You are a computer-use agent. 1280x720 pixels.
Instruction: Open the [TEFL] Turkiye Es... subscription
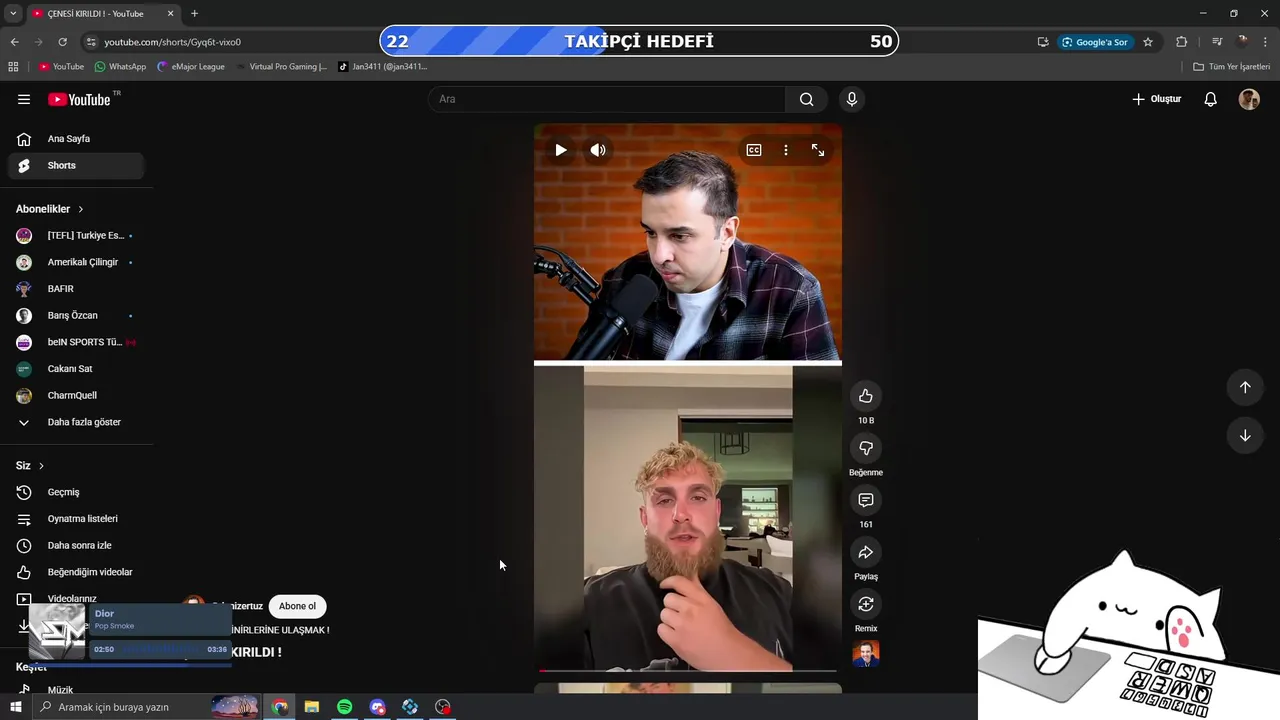(76, 236)
